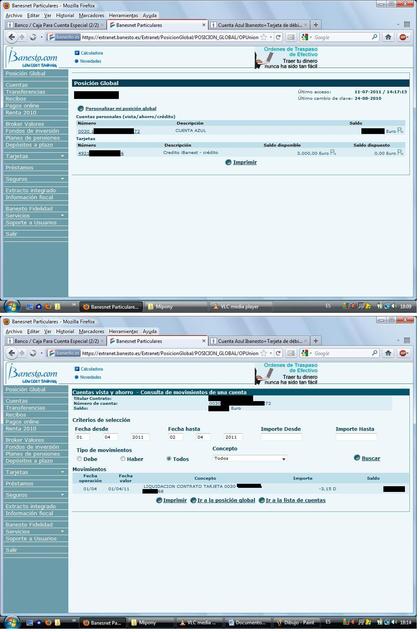Image resolution: width=420 pixels, height=632 pixels.
Task: Open the Concepto dropdown showing Todos
Action: 250,459
